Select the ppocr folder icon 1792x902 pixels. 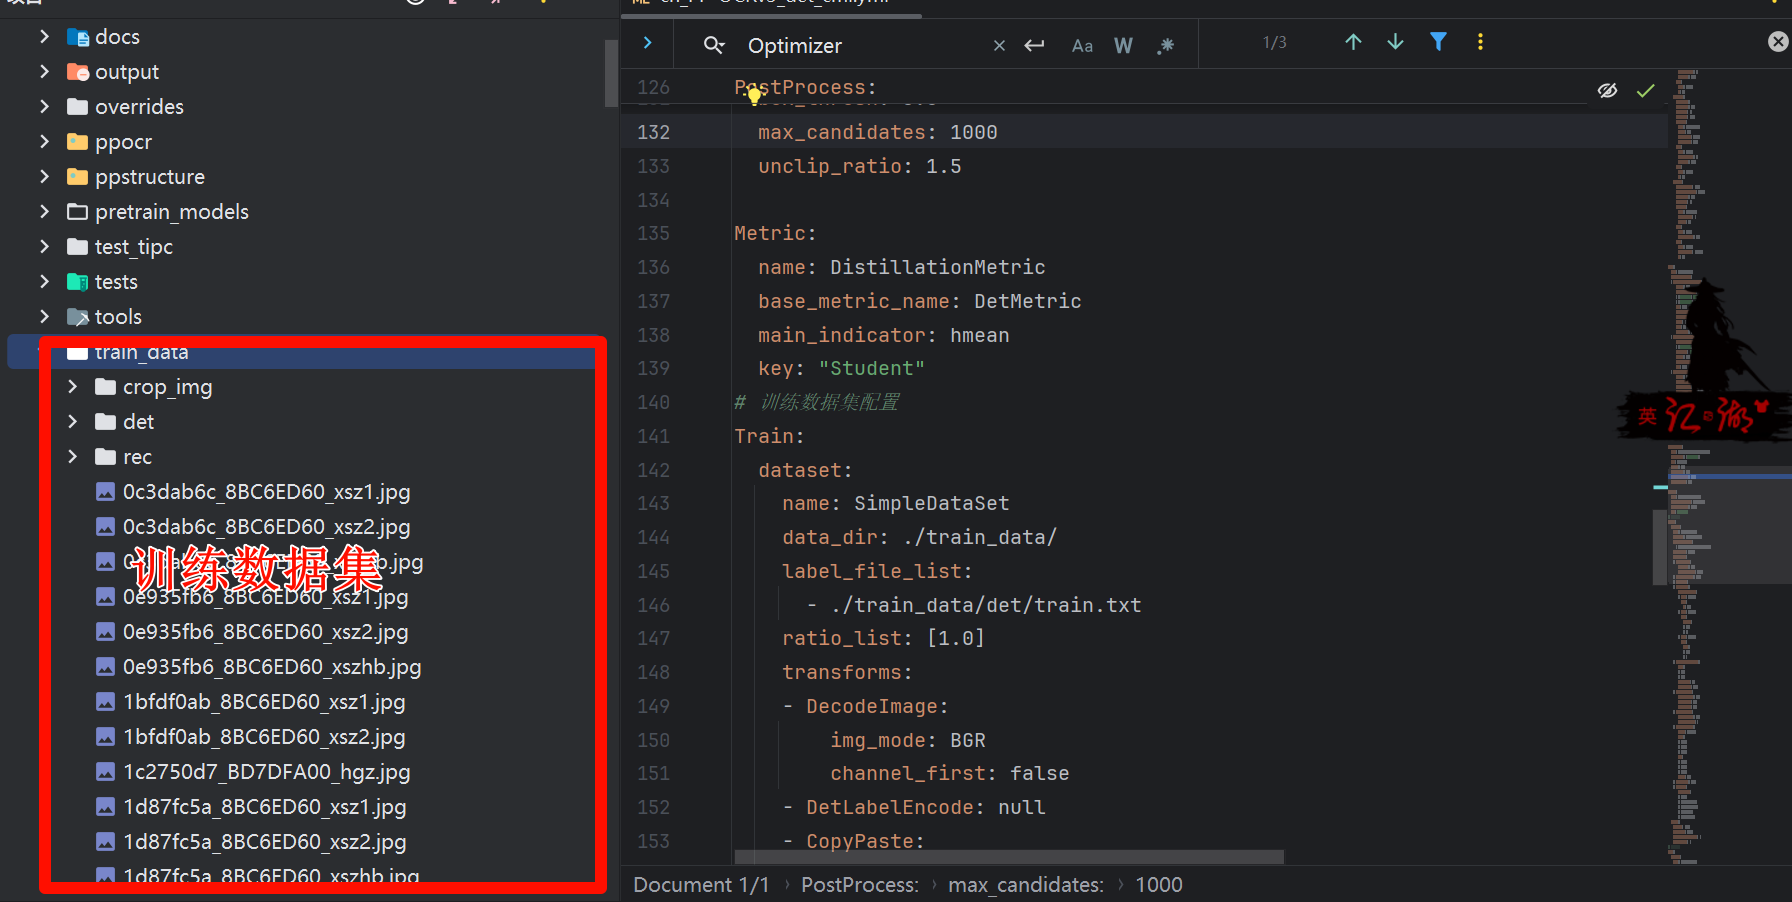point(78,142)
